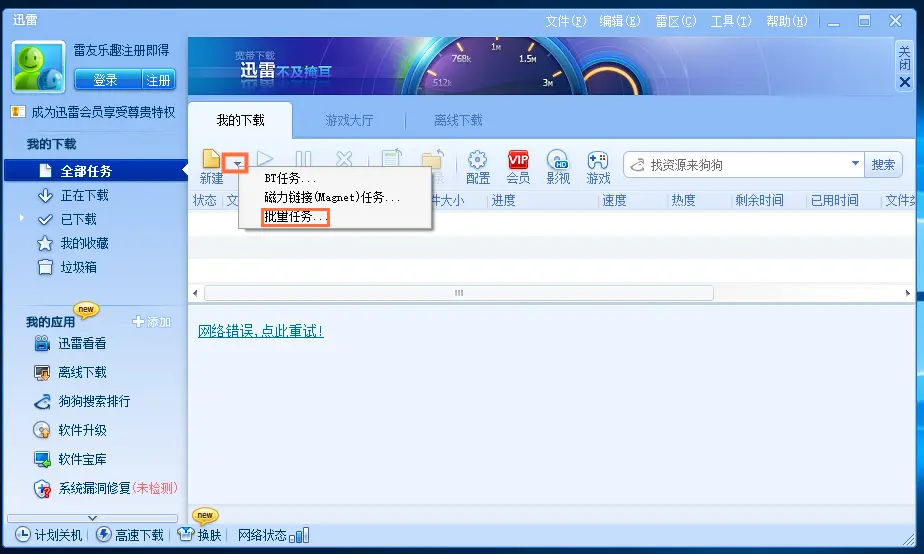This screenshot has height=554, width=924.
Task: Open the 雷区(C) menu
Action: tap(675, 21)
